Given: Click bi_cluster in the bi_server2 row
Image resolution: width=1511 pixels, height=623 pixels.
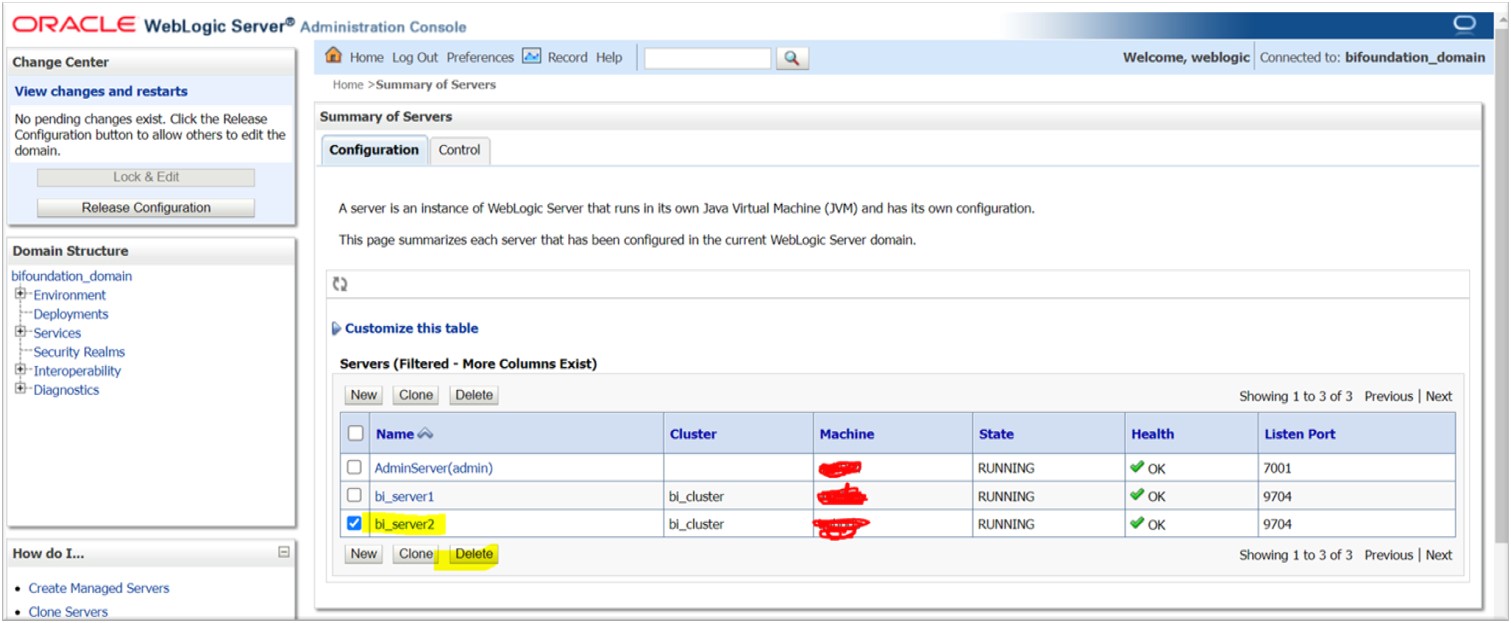Looking at the screenshot, I should pyautogui.click(x=696, y=524).
